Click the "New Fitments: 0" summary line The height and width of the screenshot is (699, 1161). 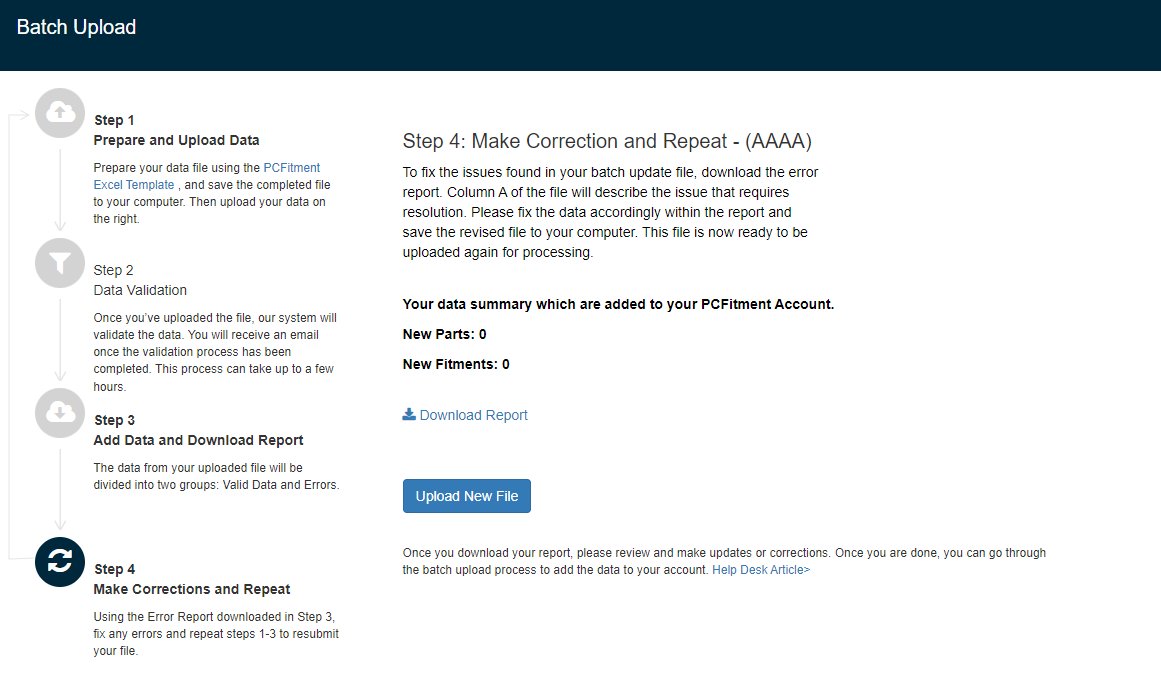click(x=456, y=364)
